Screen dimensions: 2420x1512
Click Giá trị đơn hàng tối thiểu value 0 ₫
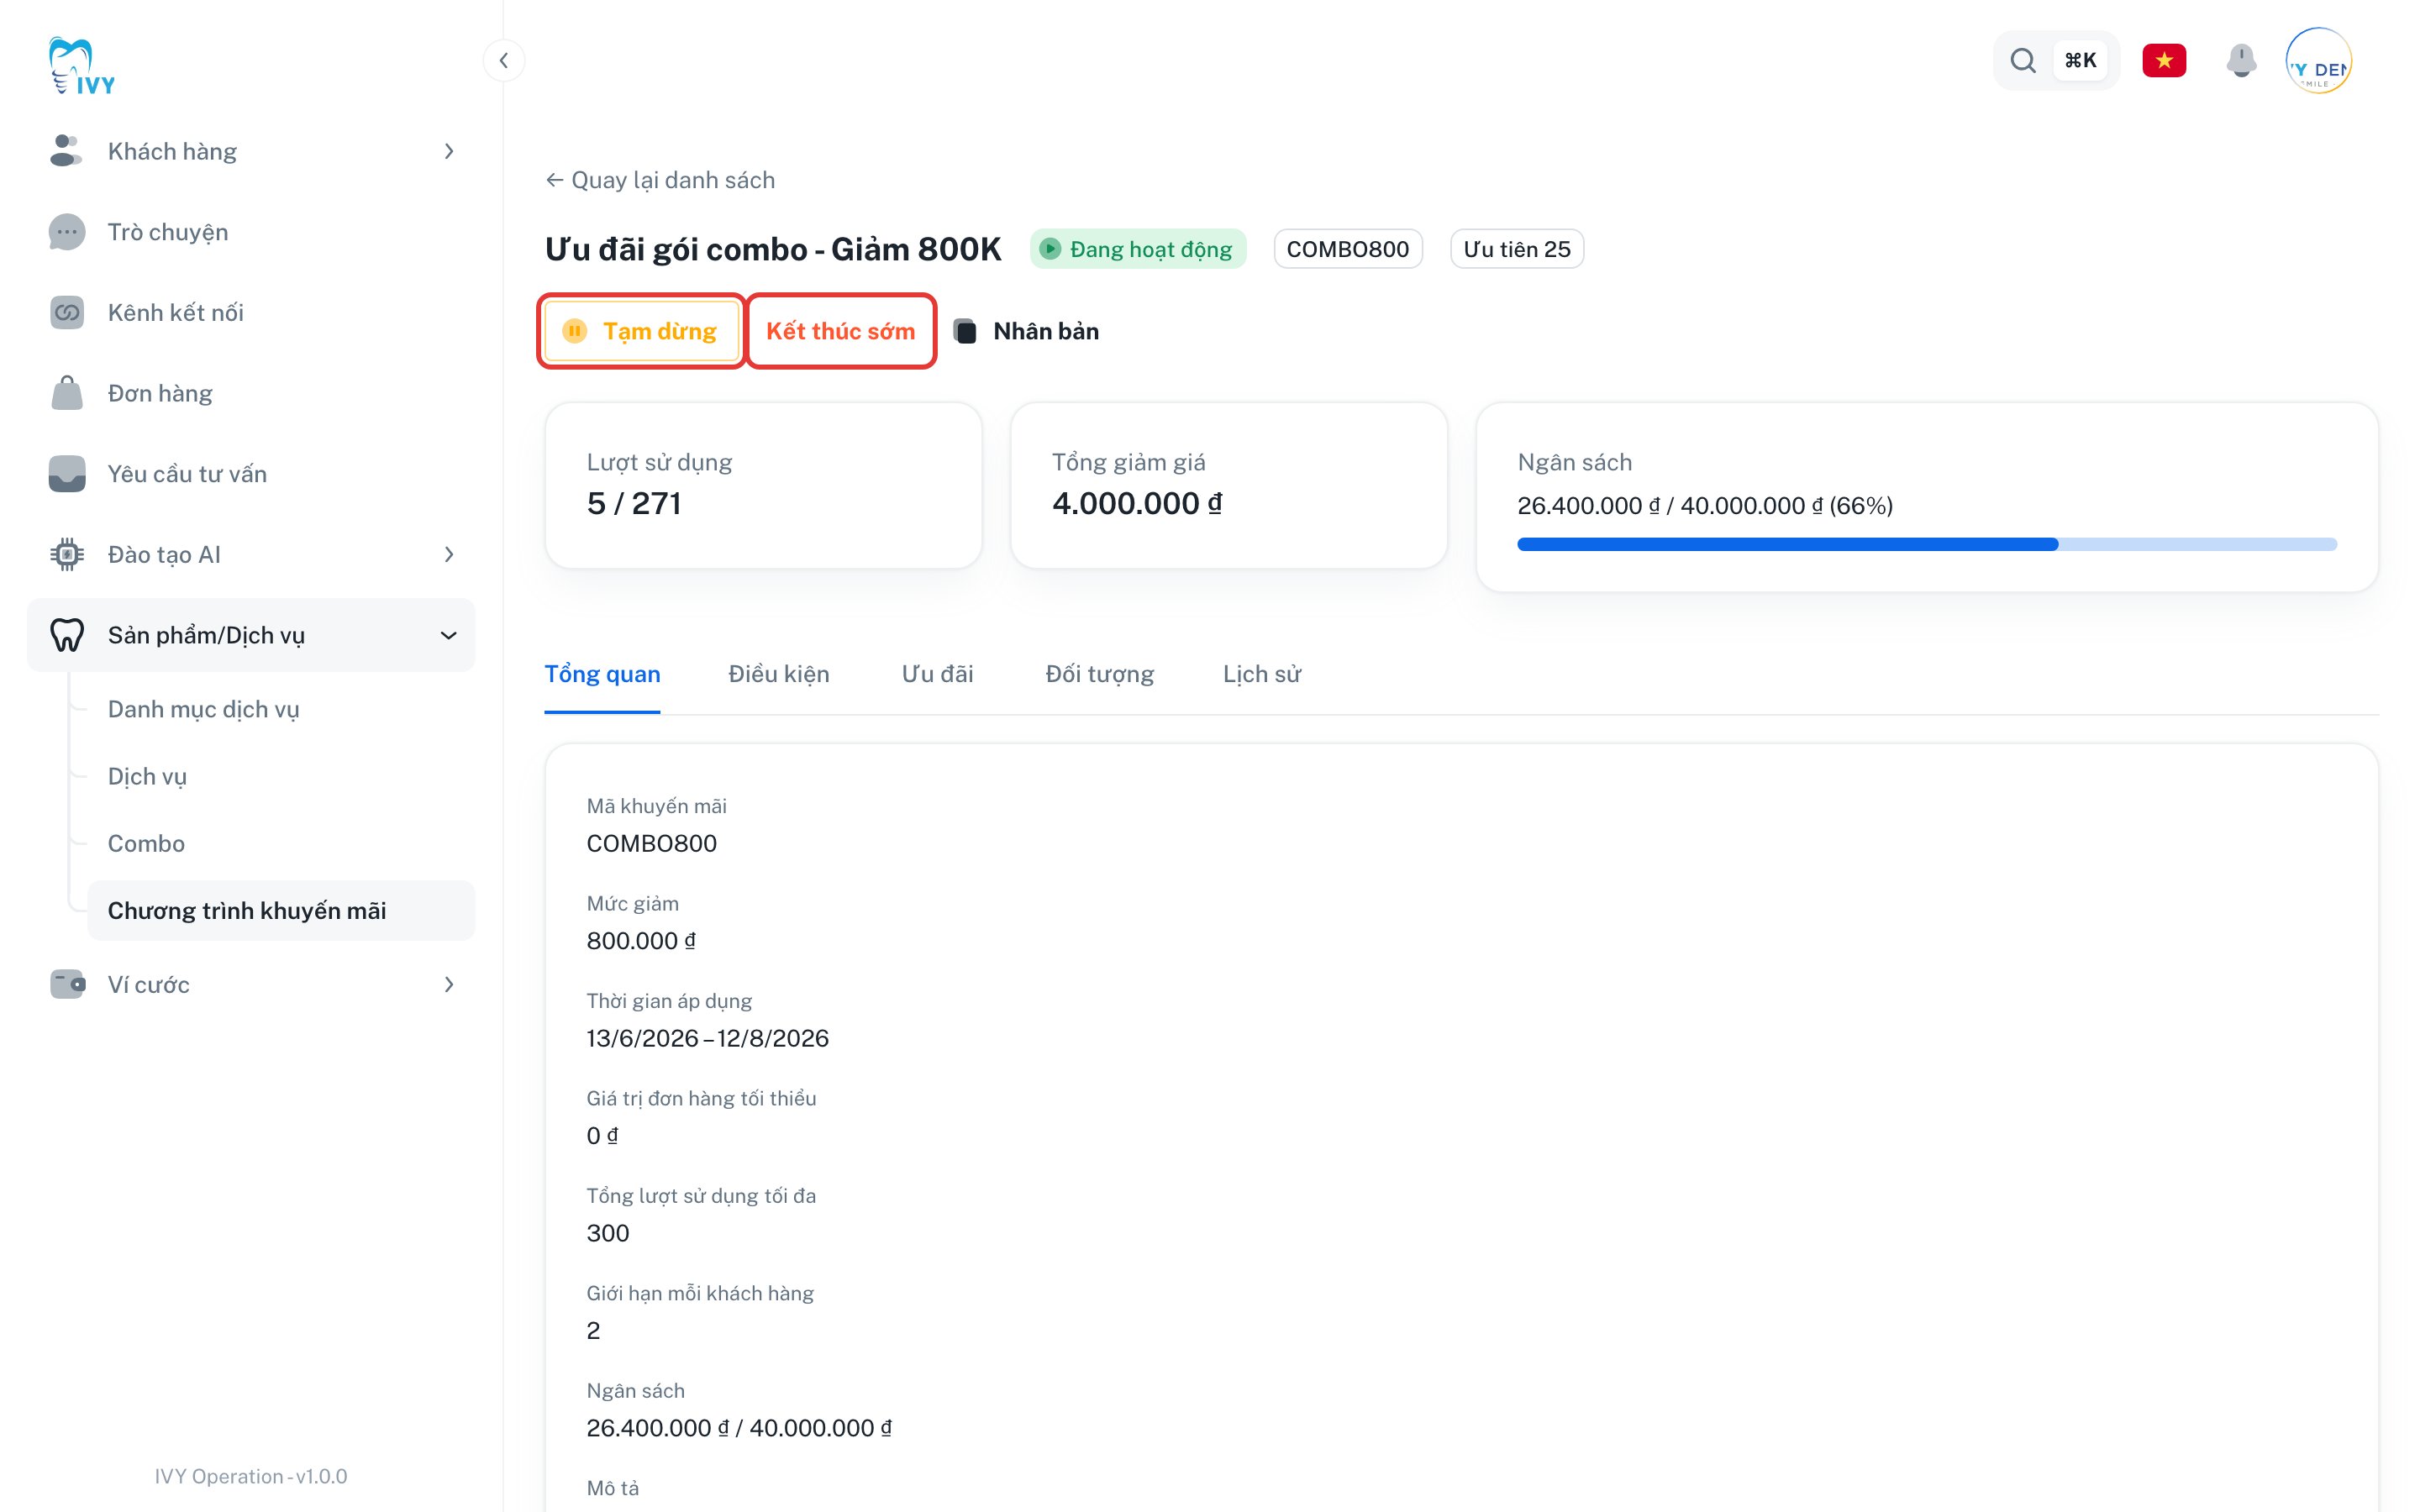(x=602, y=1135)
